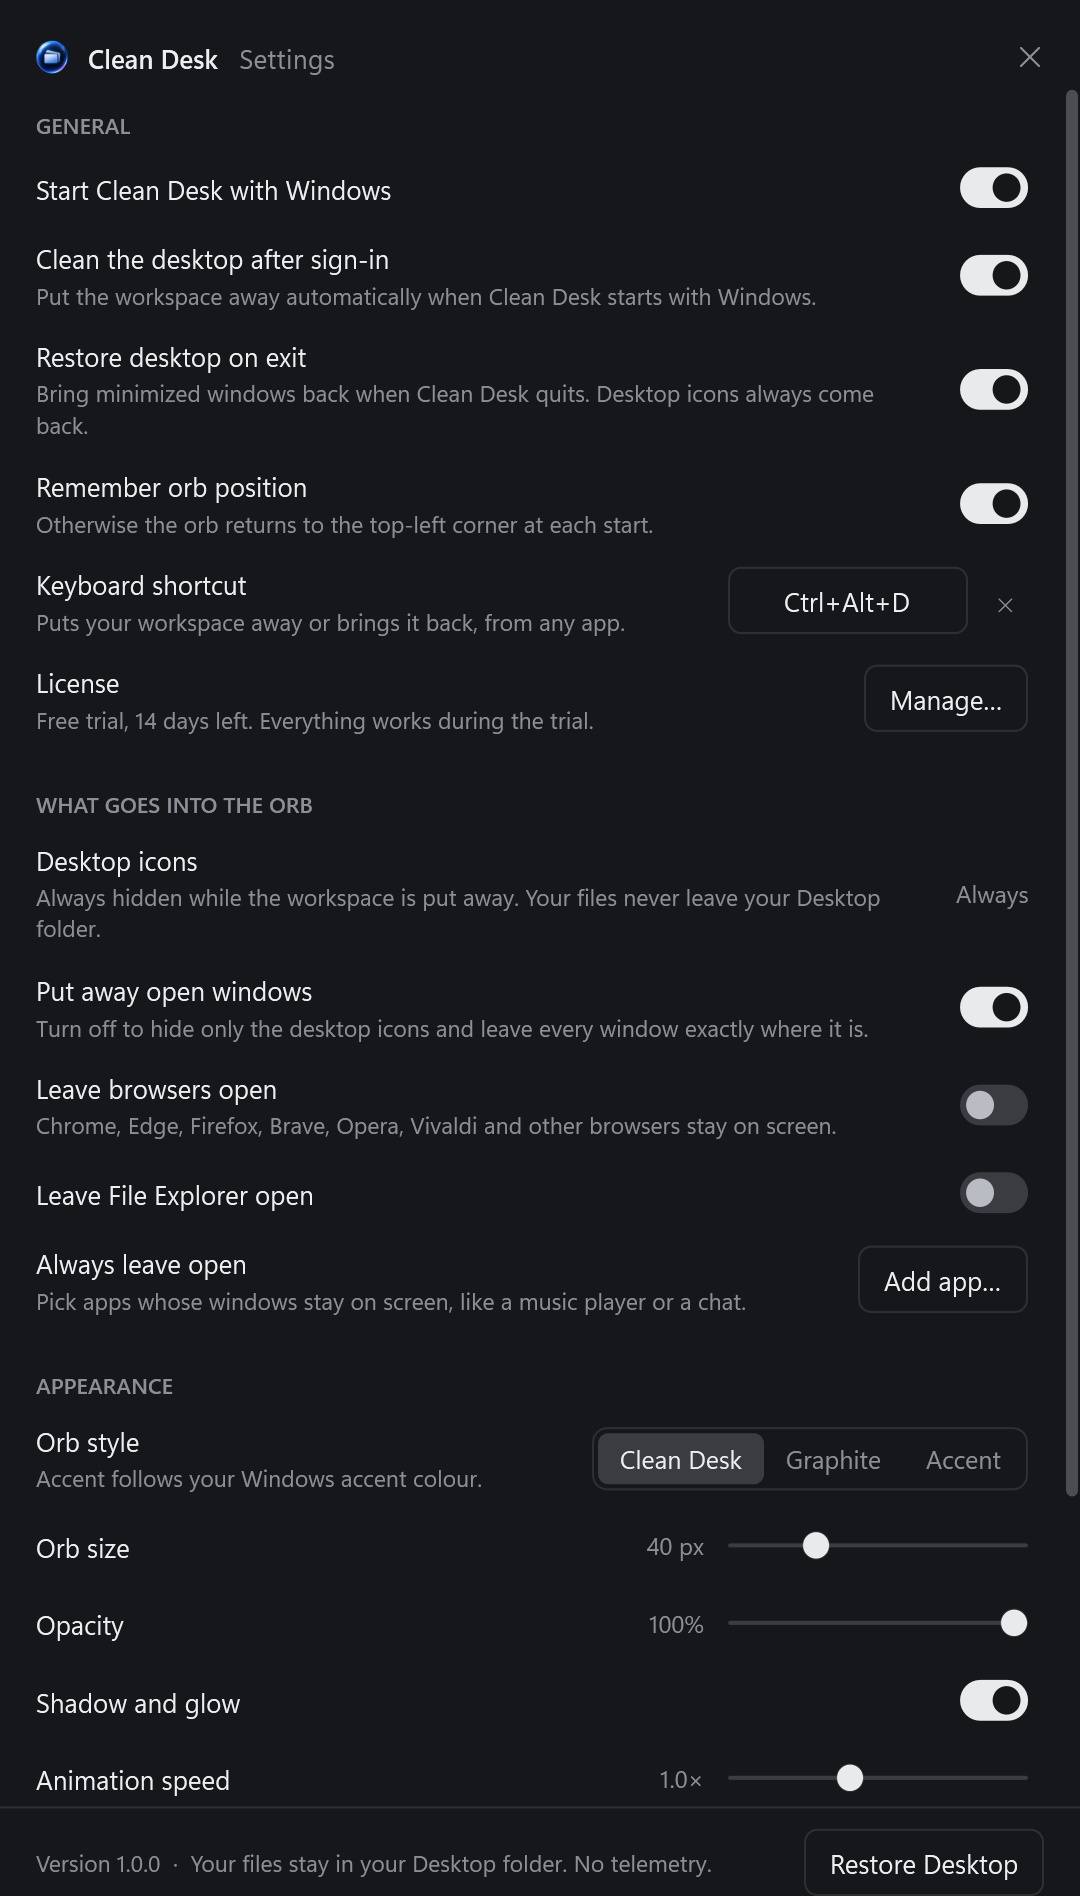
Task: Select the Accent orb style
Action: (963, 1460)
